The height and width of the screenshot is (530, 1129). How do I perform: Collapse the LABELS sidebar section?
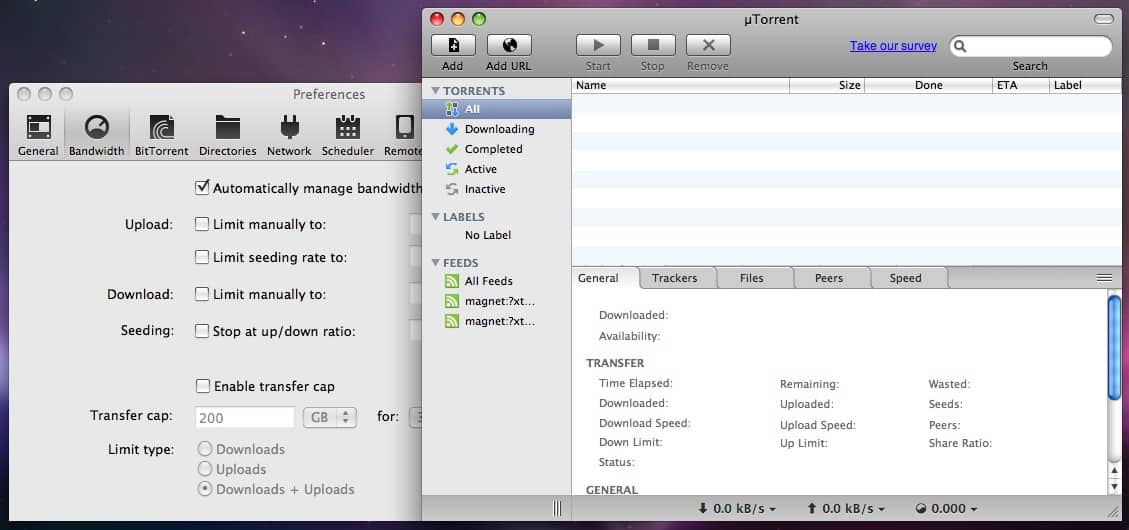[x=436, y=217]
